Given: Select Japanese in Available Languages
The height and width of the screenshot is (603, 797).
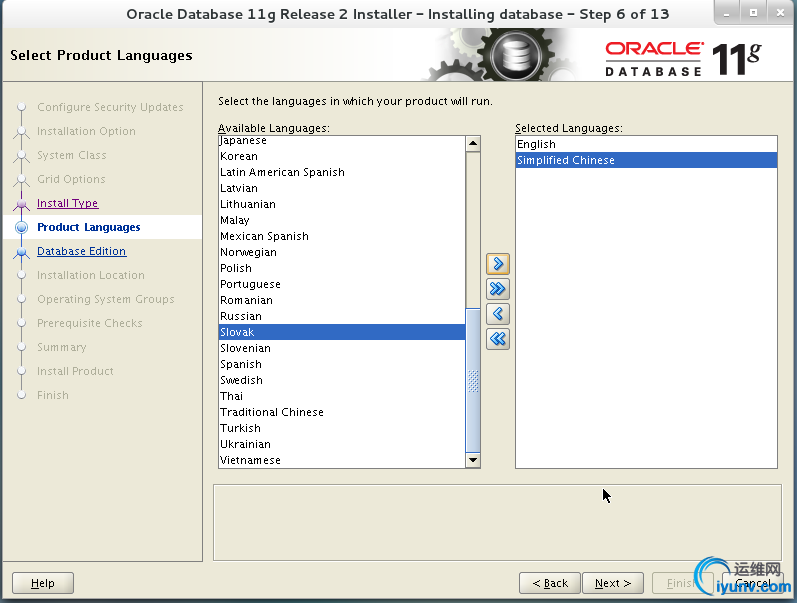Looking at the screenshot, I should point(342,141).
